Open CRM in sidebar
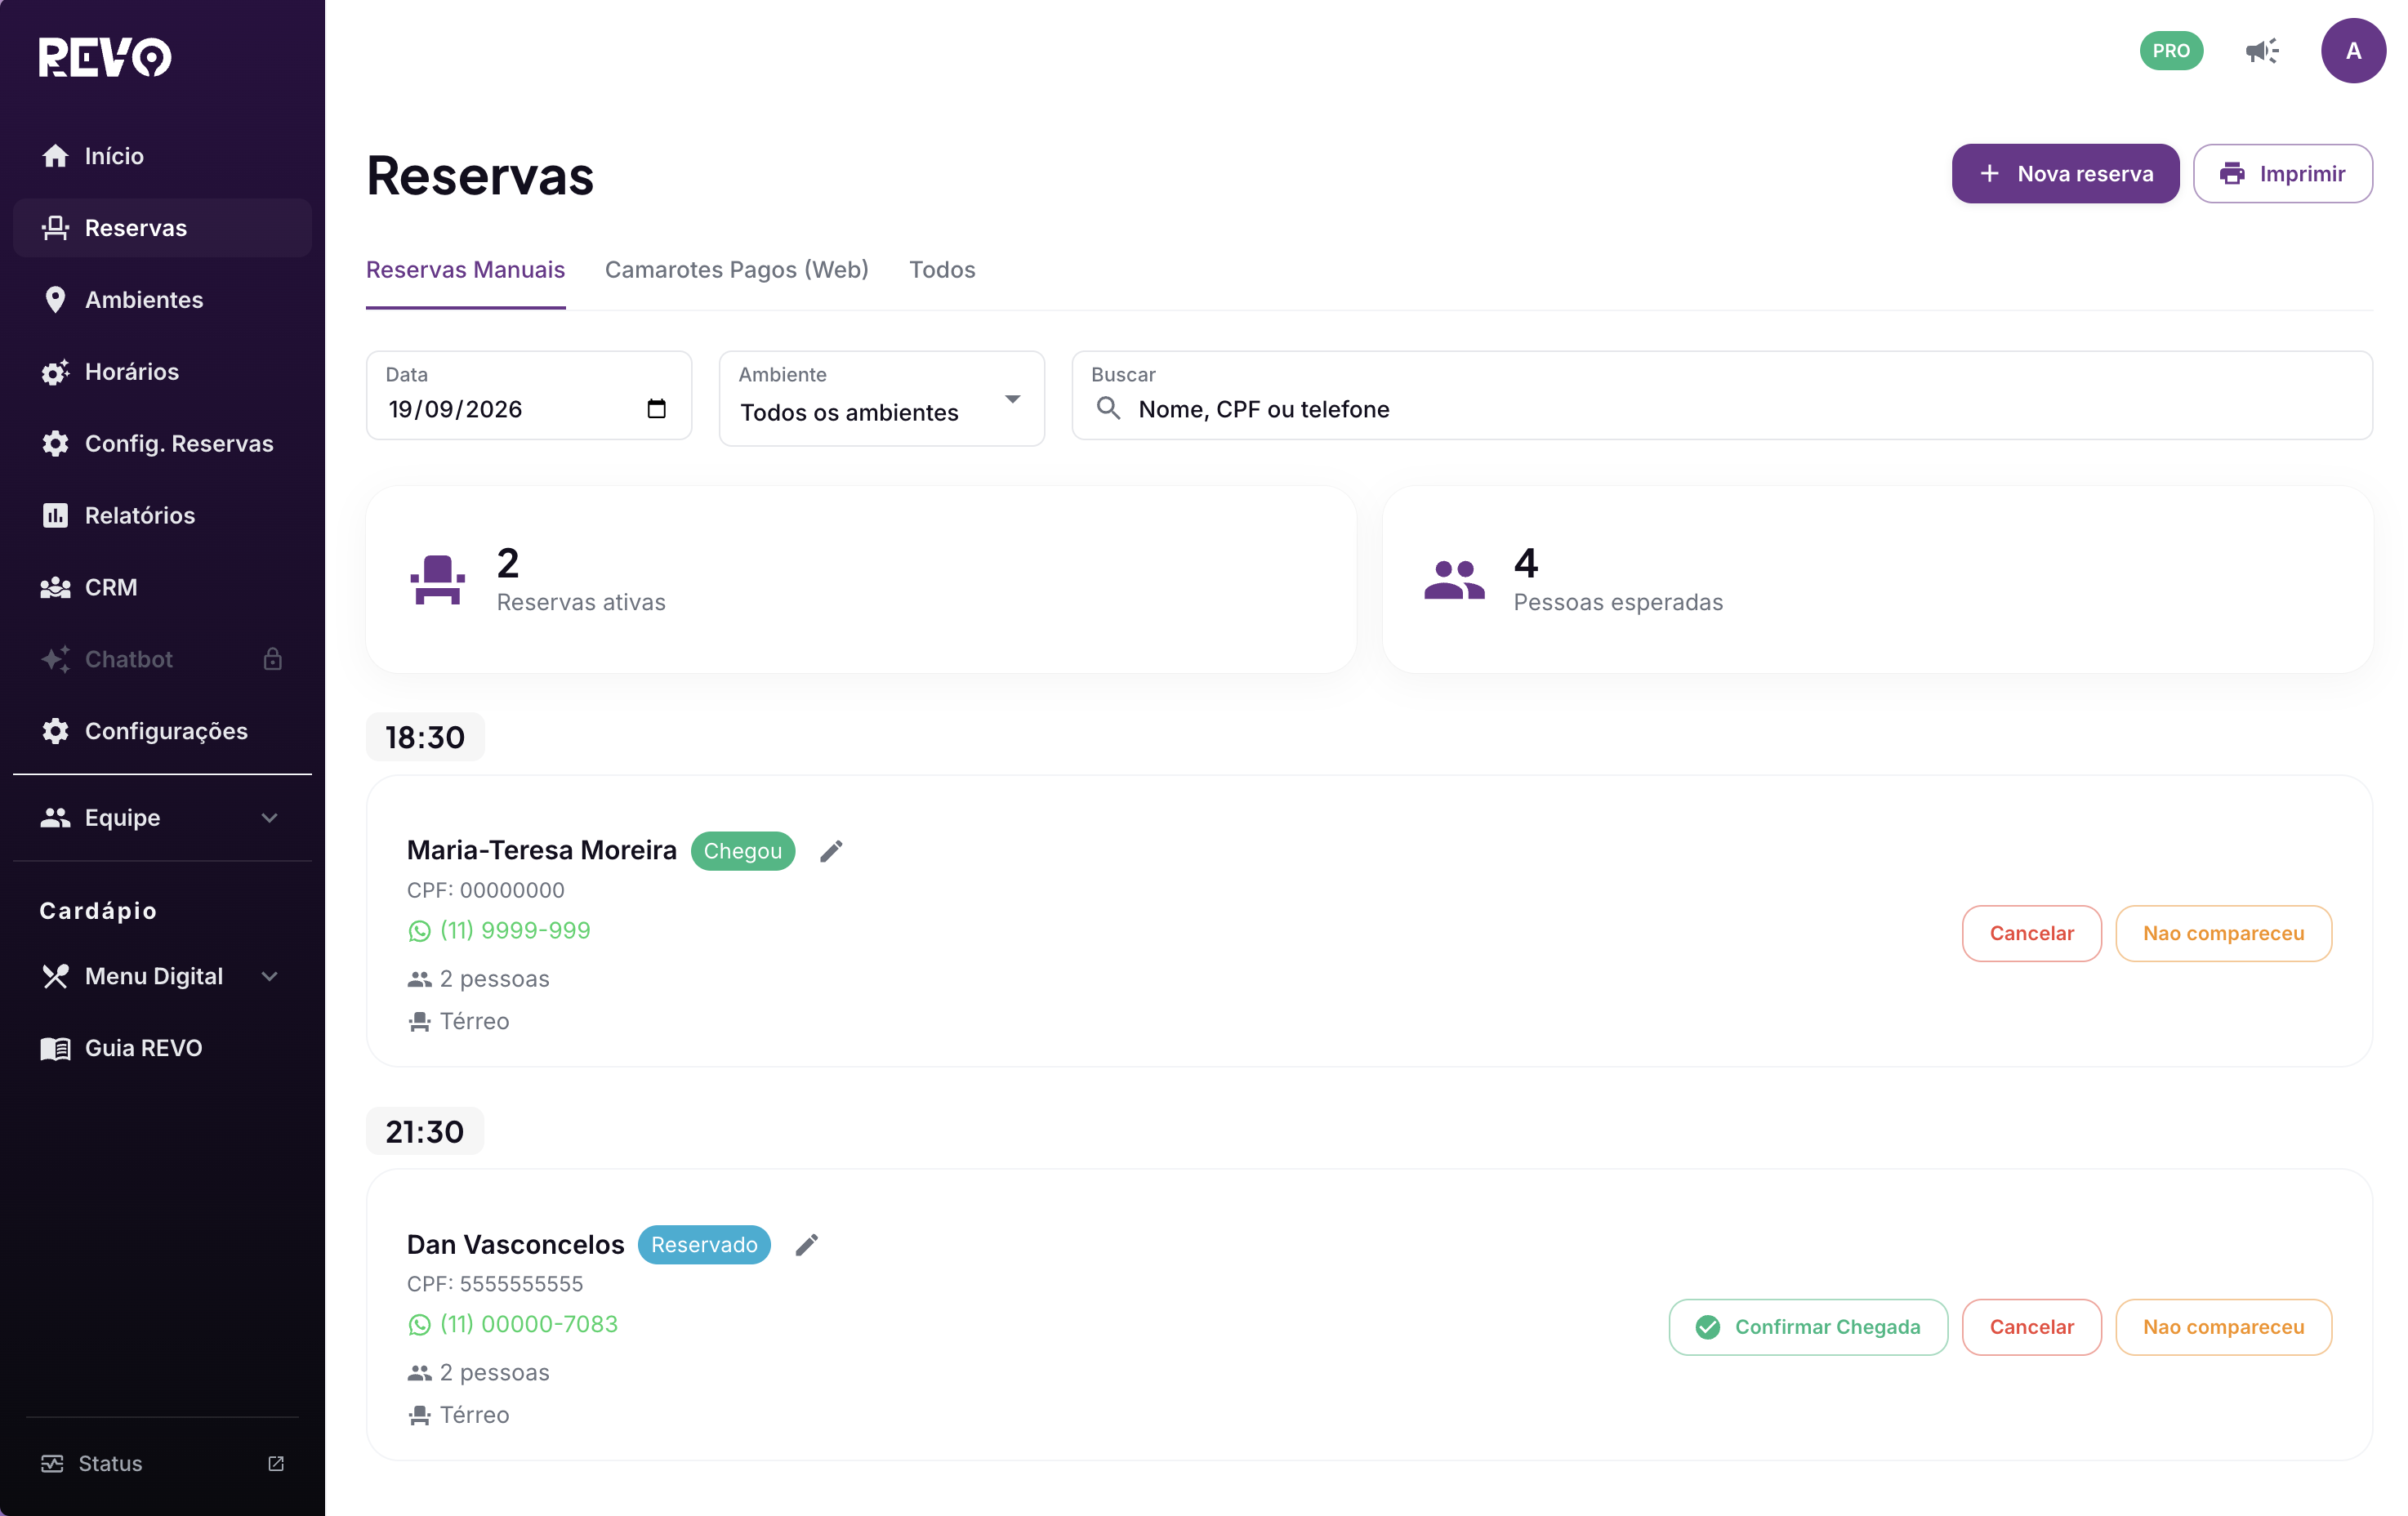The width and height of the screenshot is (2408, 1516). 162,588
